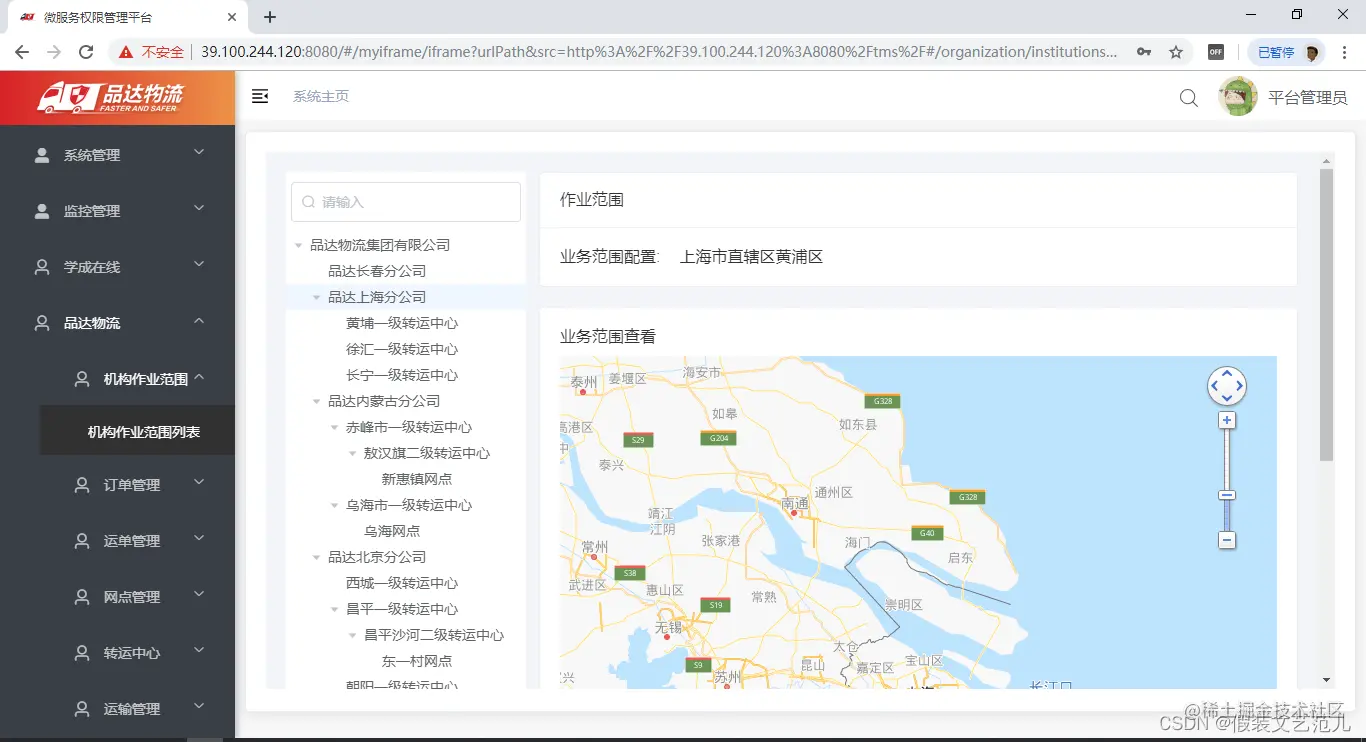Click the search magnifier icon in top bar

point(1188,97)
